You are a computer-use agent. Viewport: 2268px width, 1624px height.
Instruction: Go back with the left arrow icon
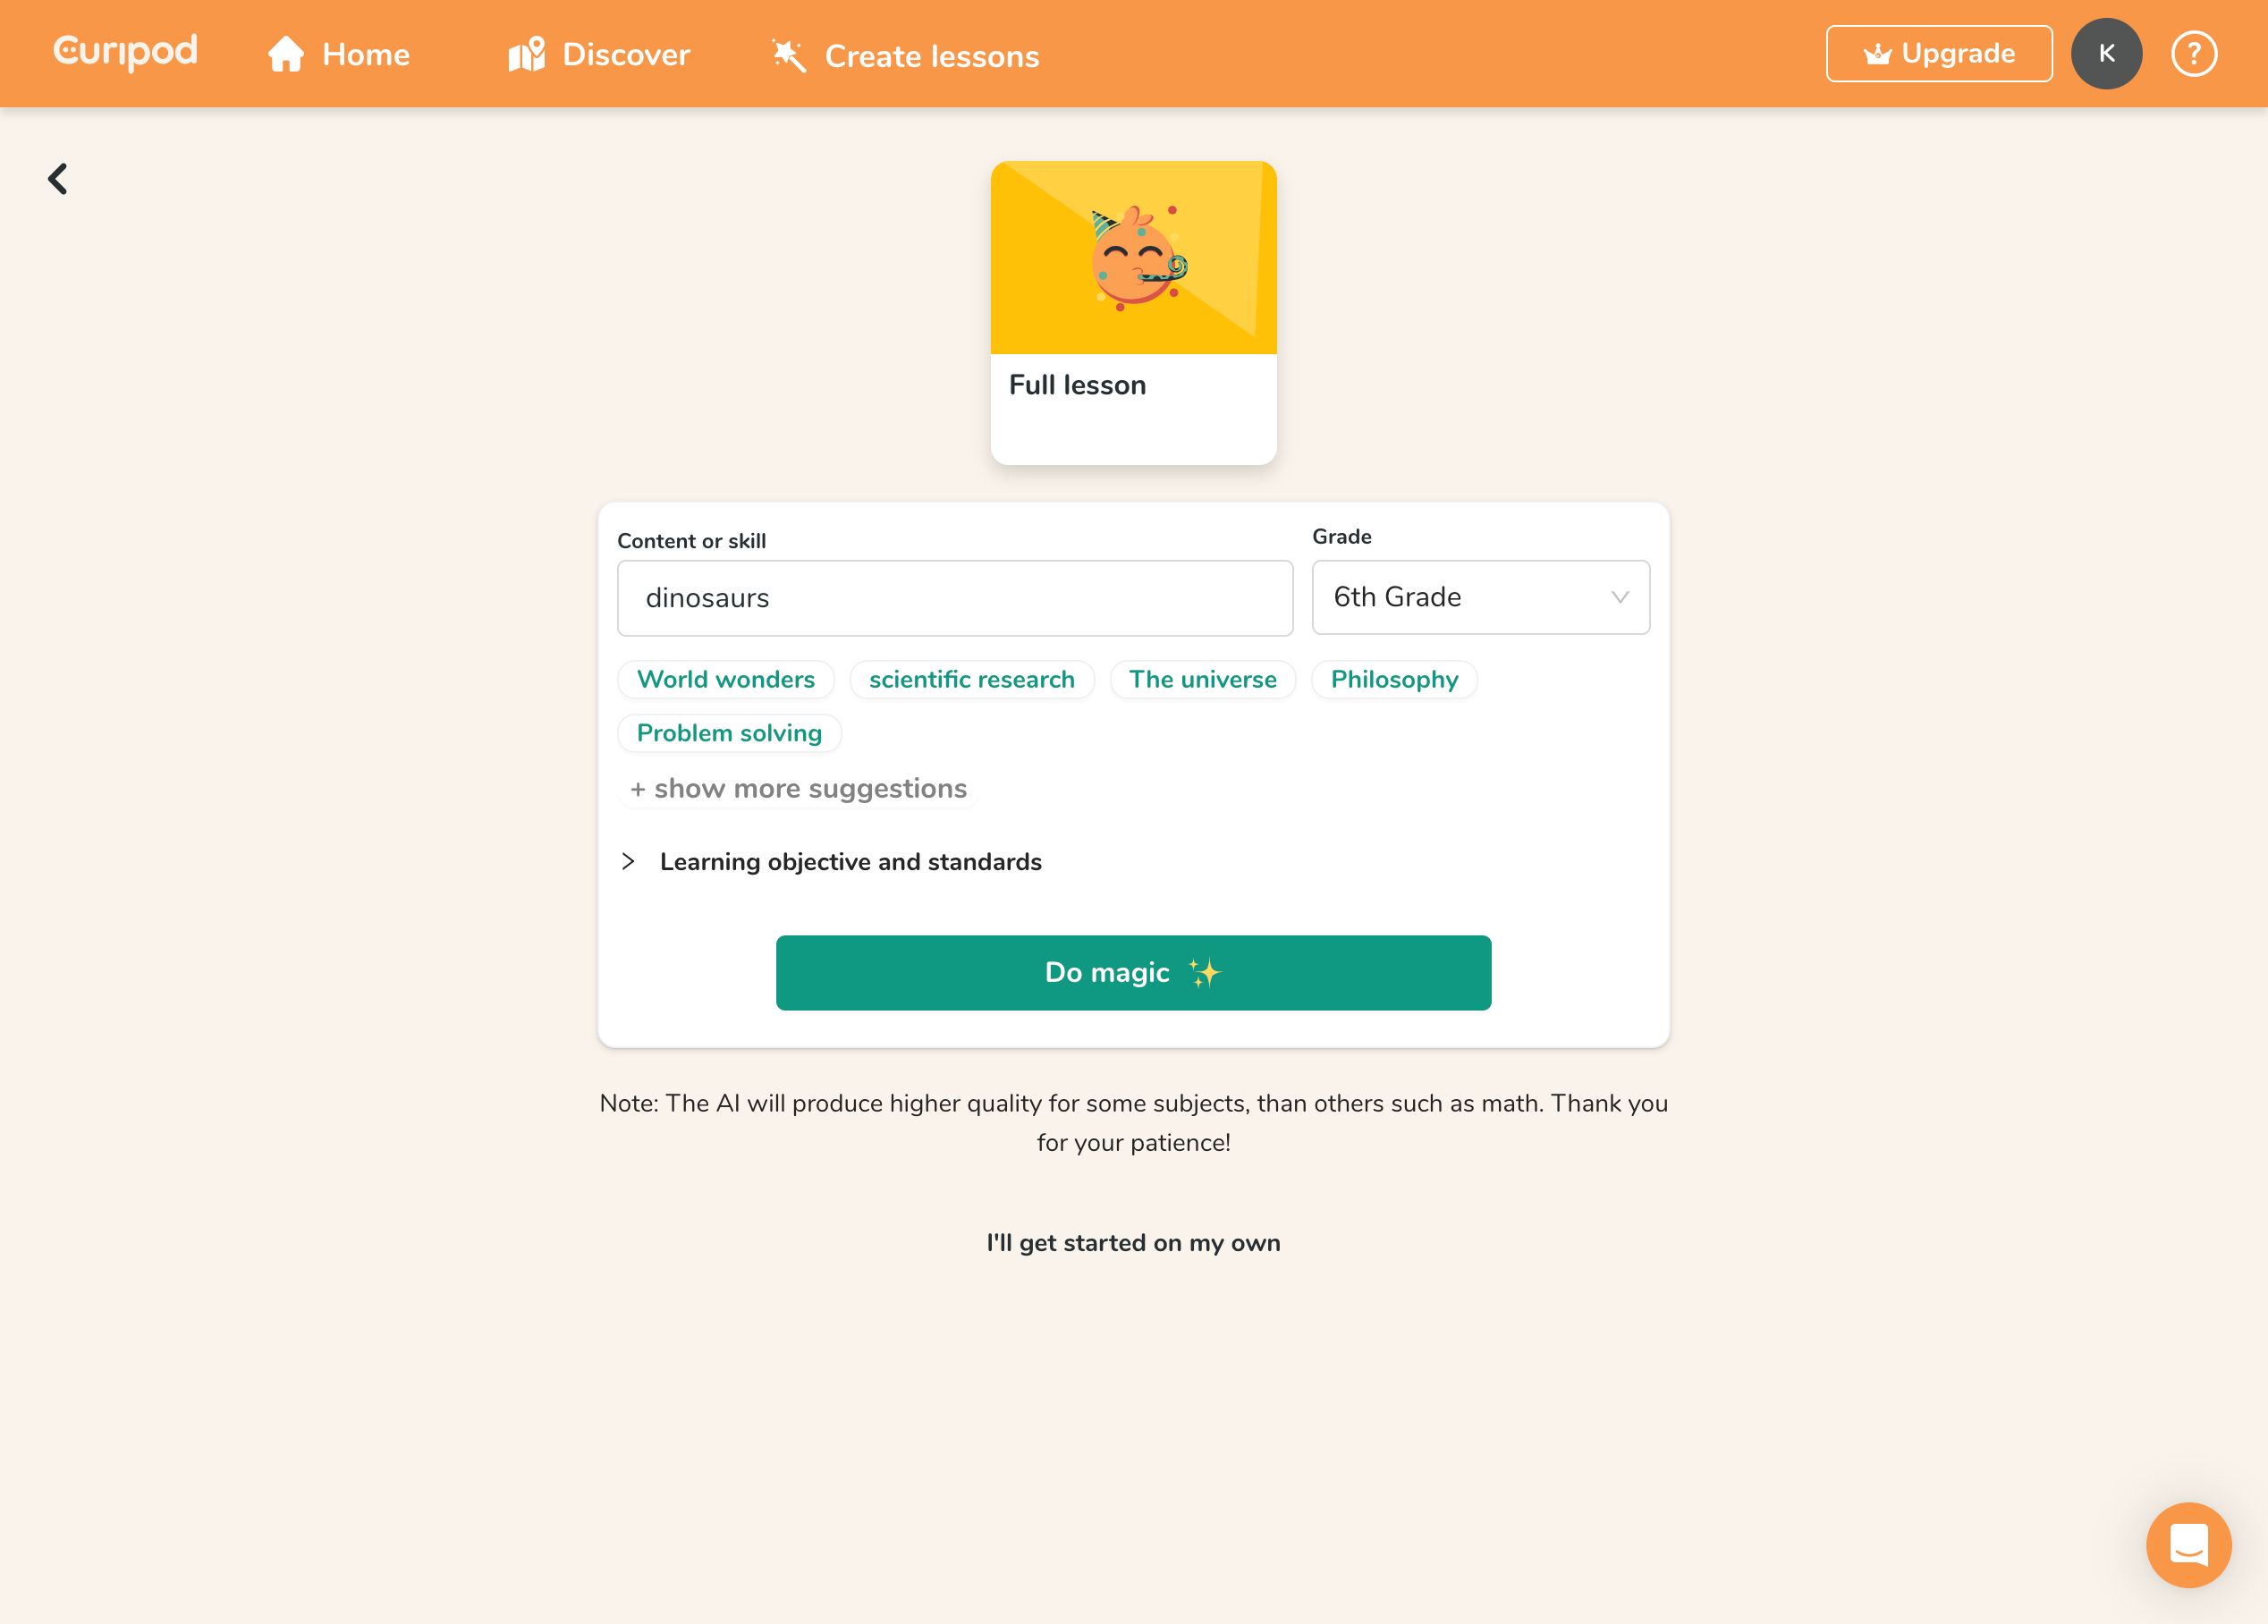pyautogui.click(x=58, y=179)
